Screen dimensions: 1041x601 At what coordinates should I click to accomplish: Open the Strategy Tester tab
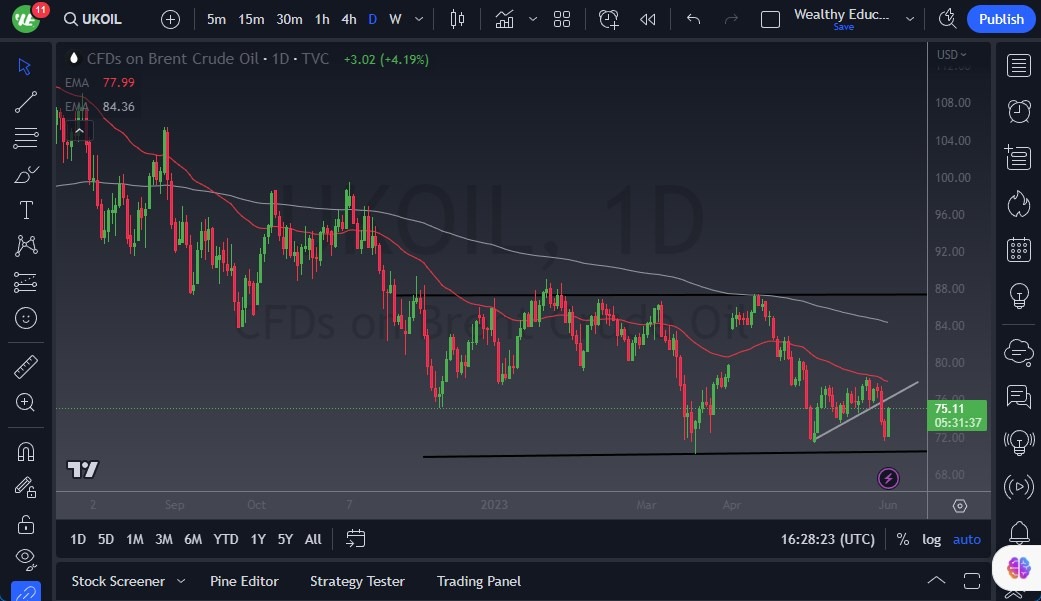tap(357, 581)
